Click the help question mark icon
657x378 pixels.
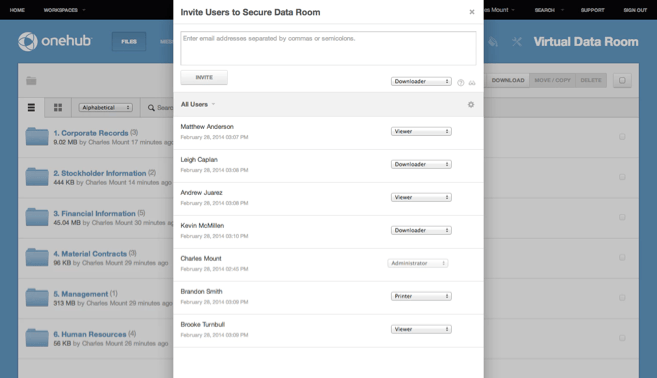point(460,83)
